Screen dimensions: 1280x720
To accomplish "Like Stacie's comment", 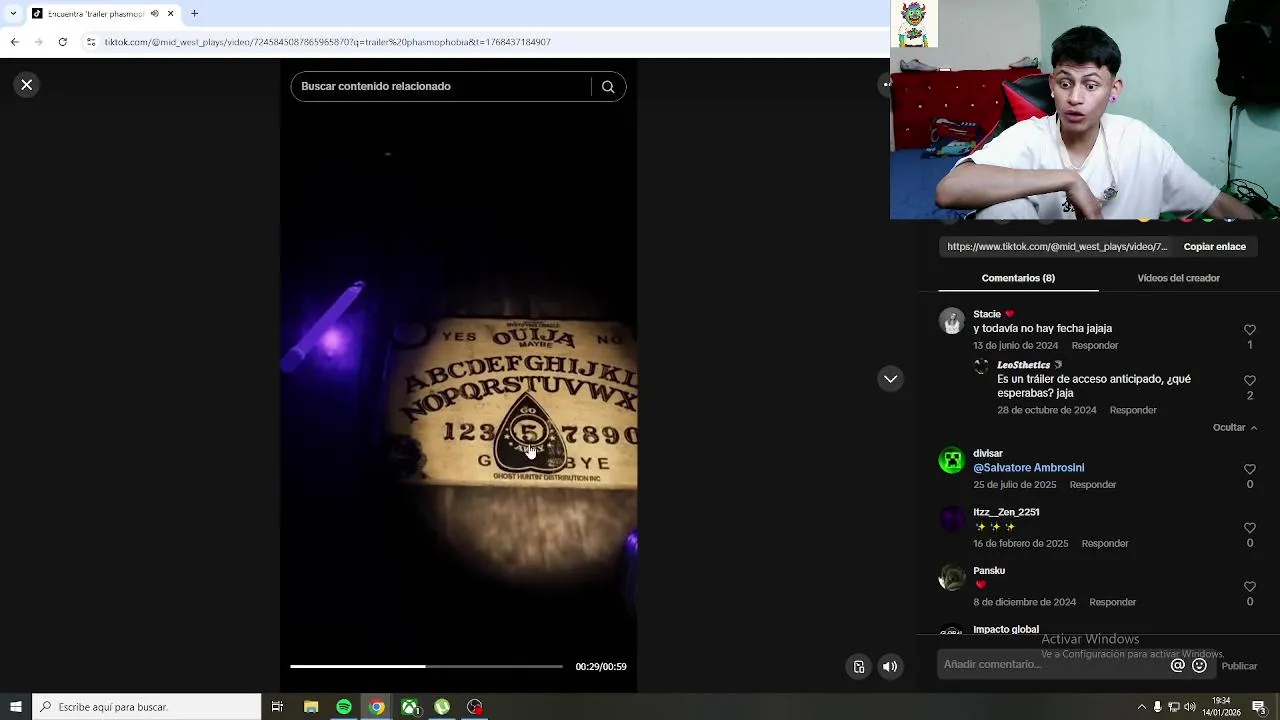I will [x=1249, y=330].
